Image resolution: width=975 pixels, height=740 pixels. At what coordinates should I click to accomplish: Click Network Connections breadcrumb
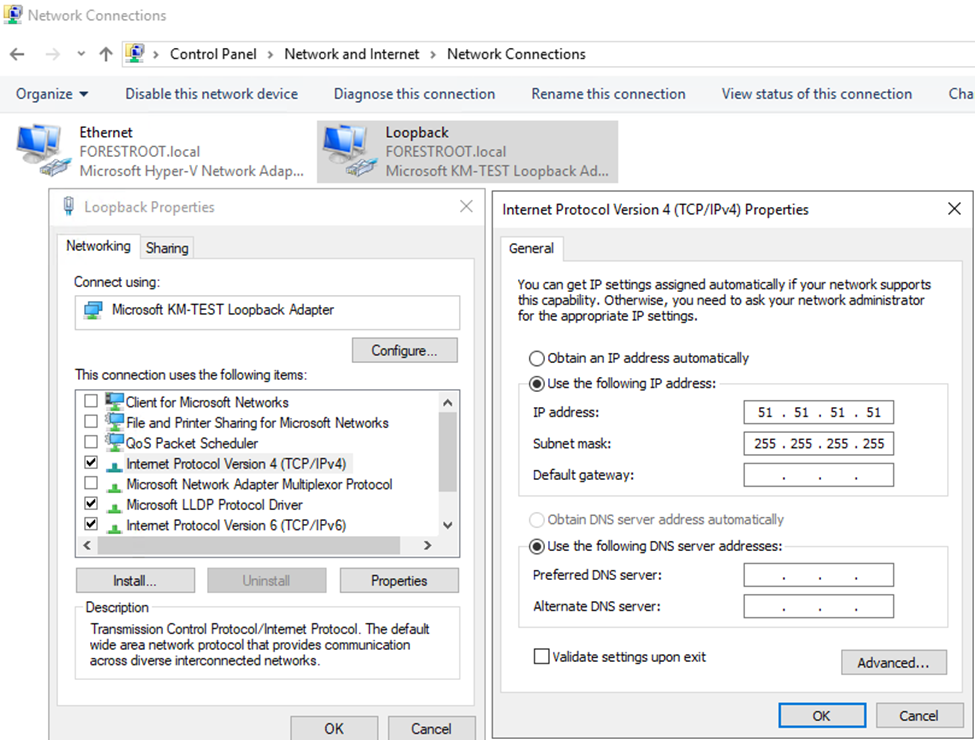516,54
